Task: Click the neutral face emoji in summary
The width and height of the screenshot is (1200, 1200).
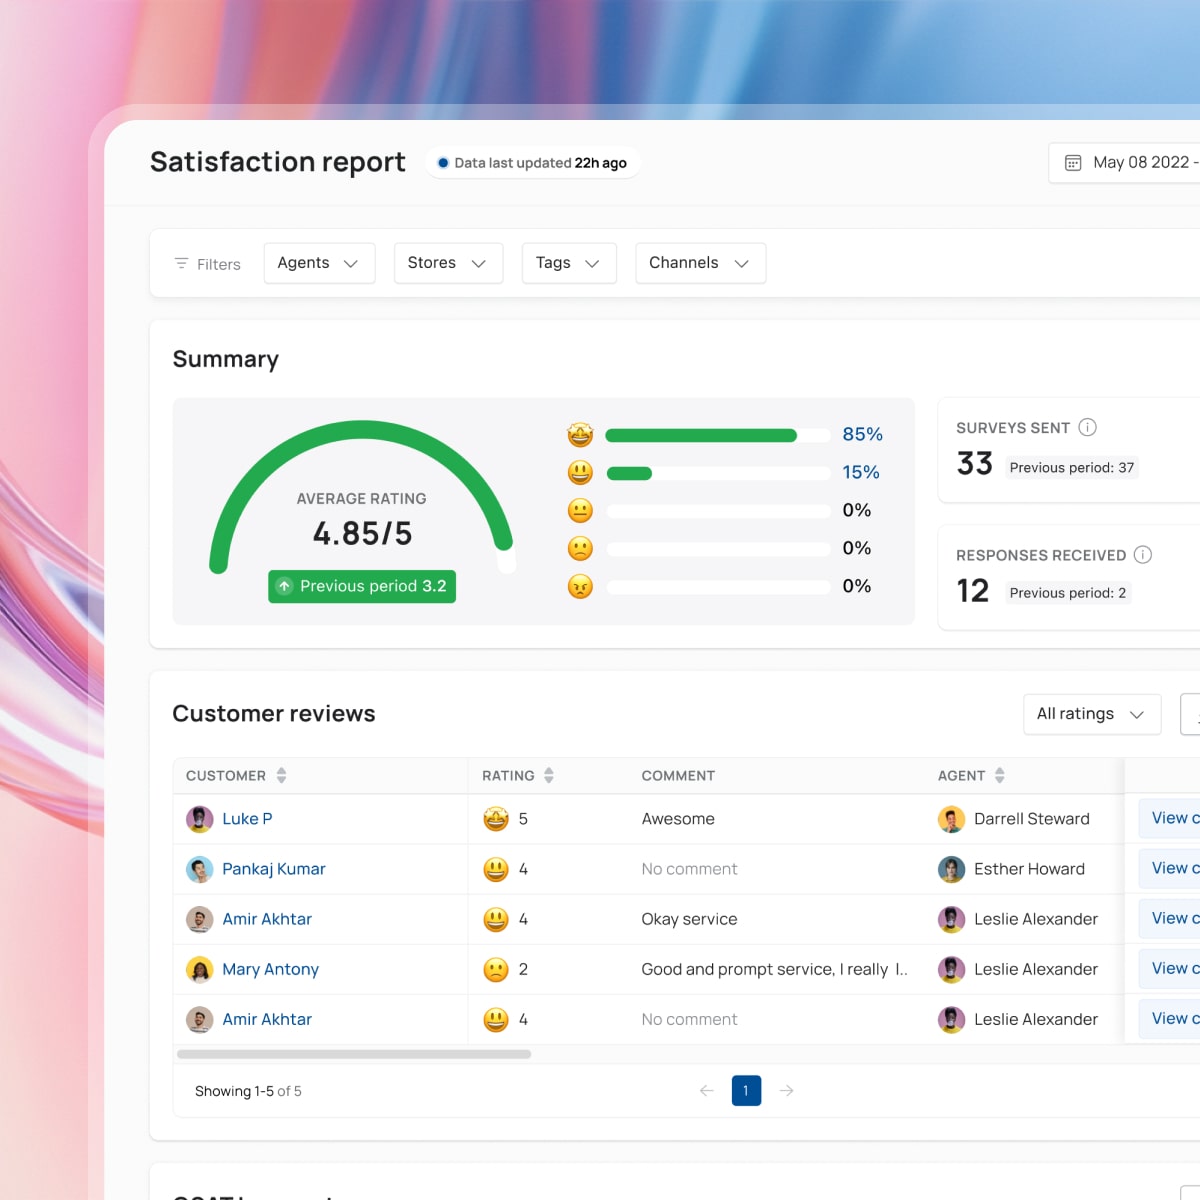Action: (580, 511)
